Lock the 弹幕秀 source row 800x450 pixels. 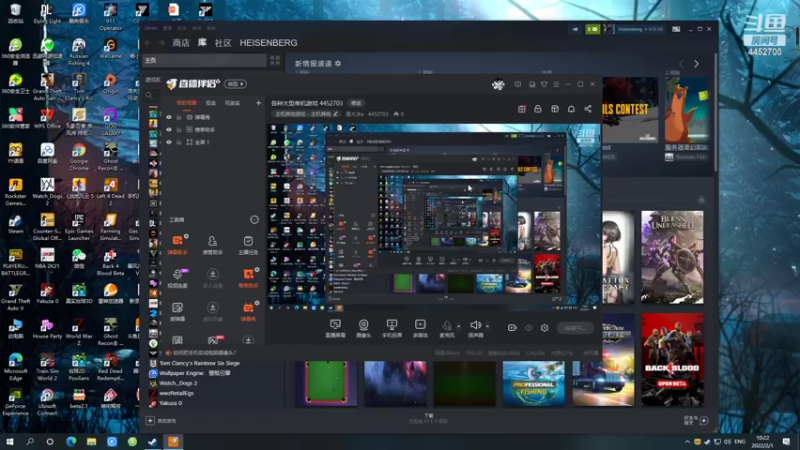(x=179, y=117)
